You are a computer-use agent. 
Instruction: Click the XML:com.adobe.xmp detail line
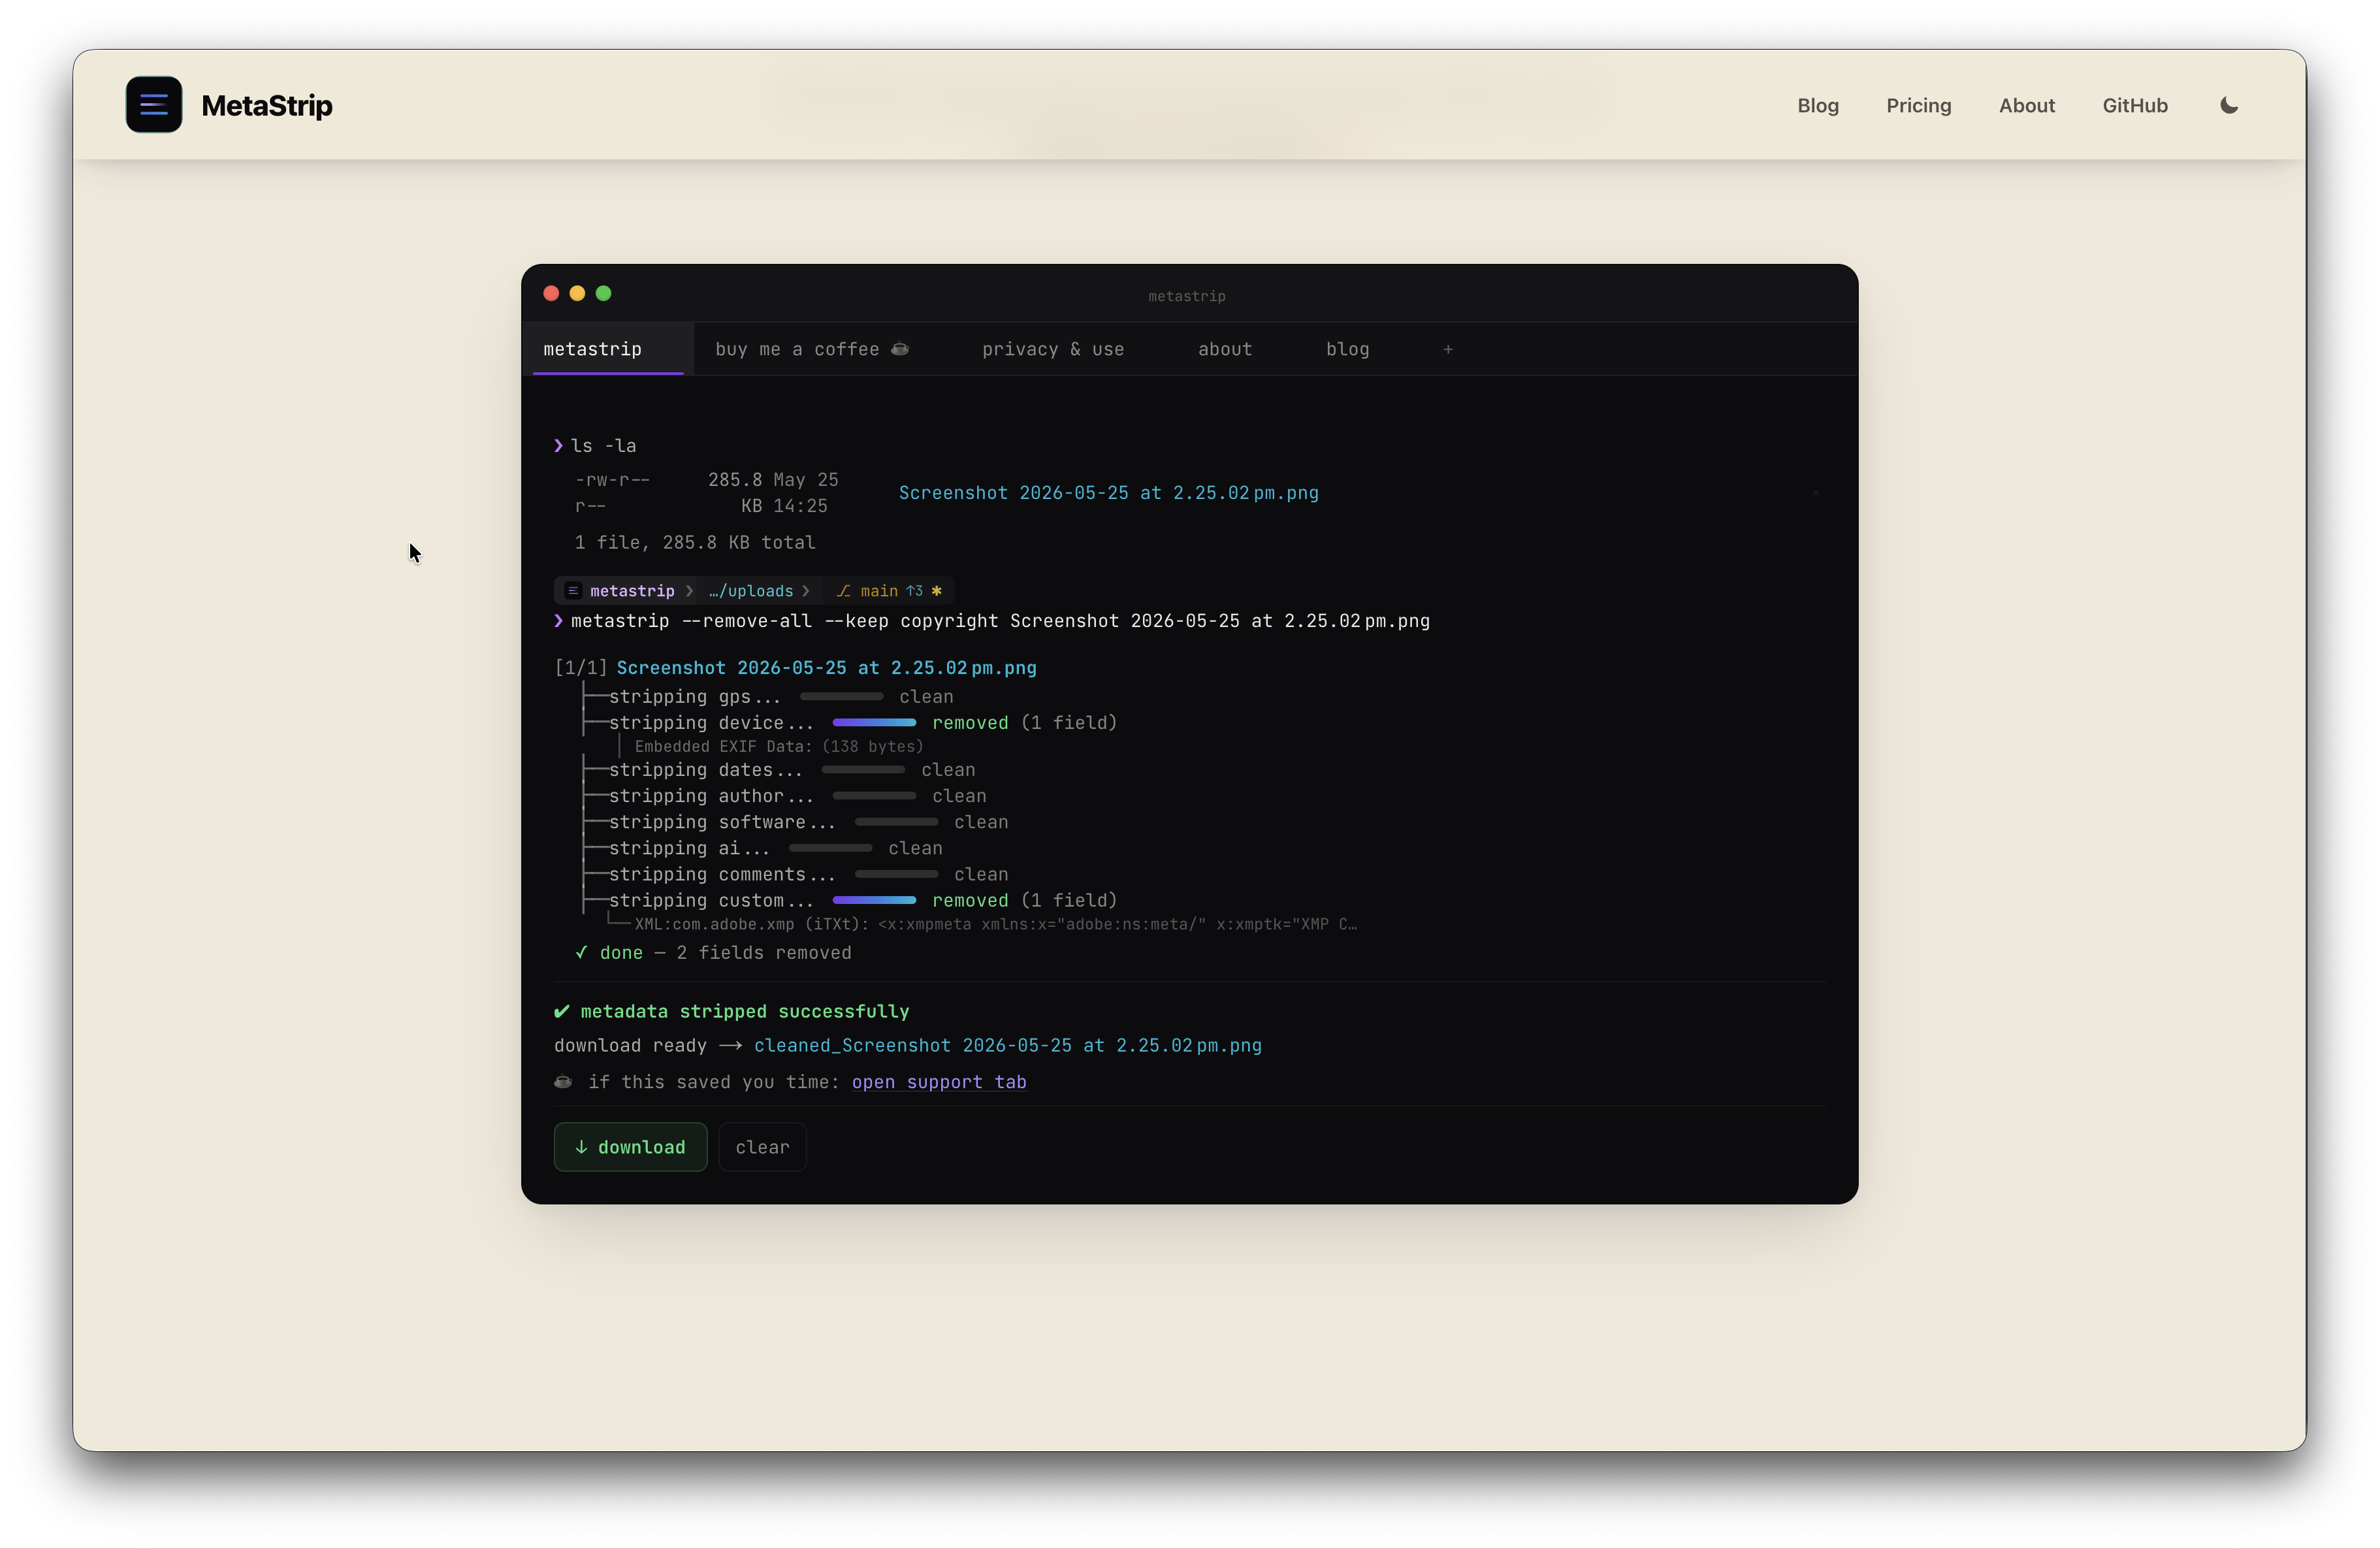click(995, 924)
